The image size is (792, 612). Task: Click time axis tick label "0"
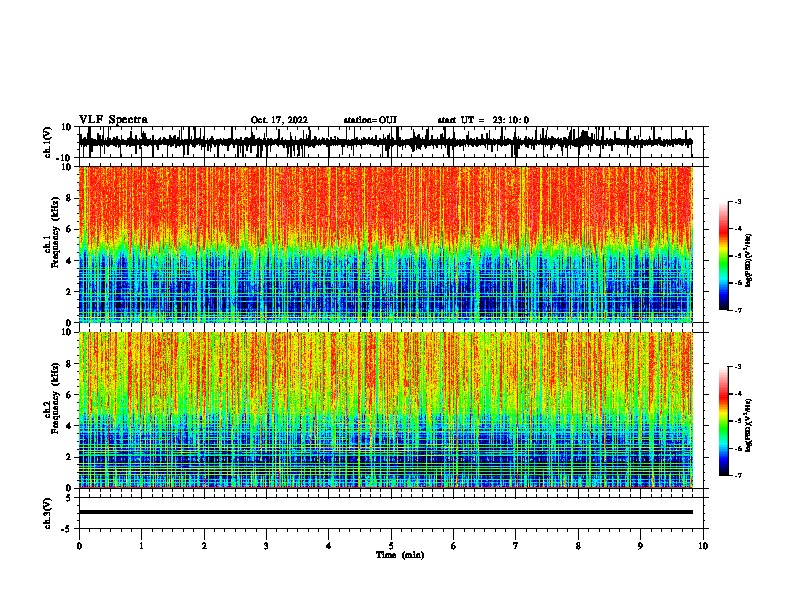pos(79,546)
